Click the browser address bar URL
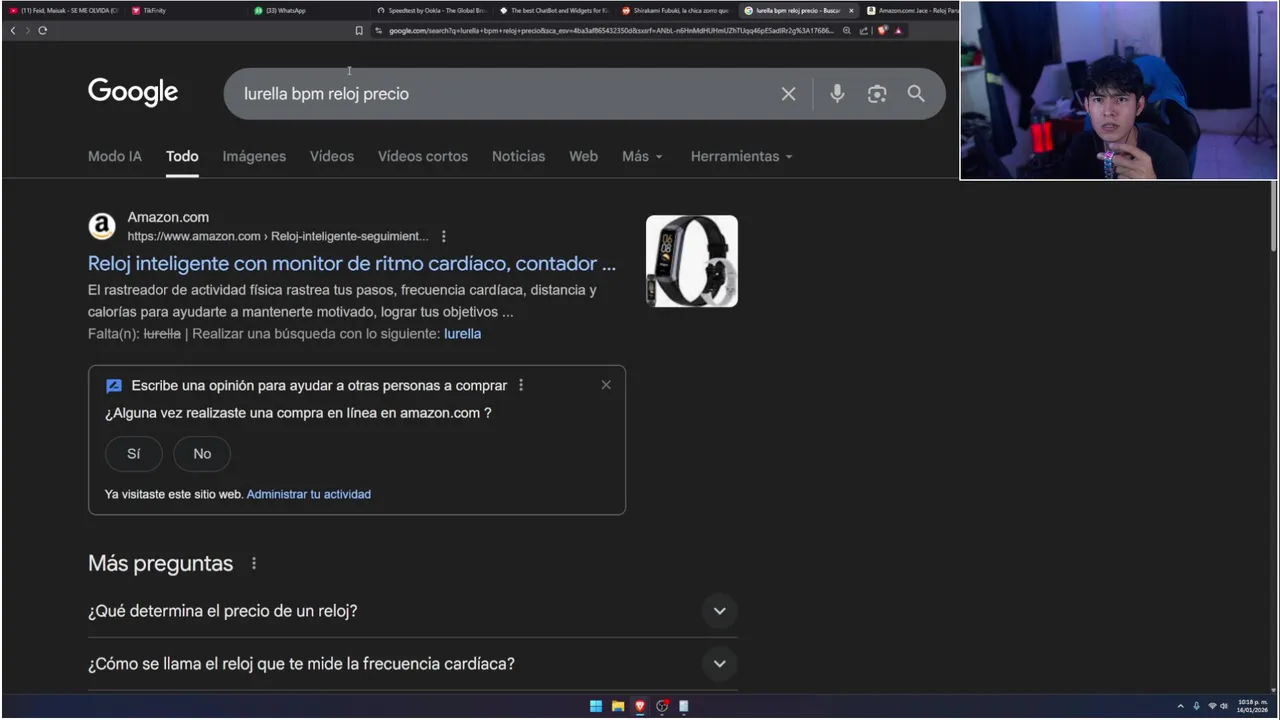Viewport: 1280px width, 720px height. tap(610, 31)
